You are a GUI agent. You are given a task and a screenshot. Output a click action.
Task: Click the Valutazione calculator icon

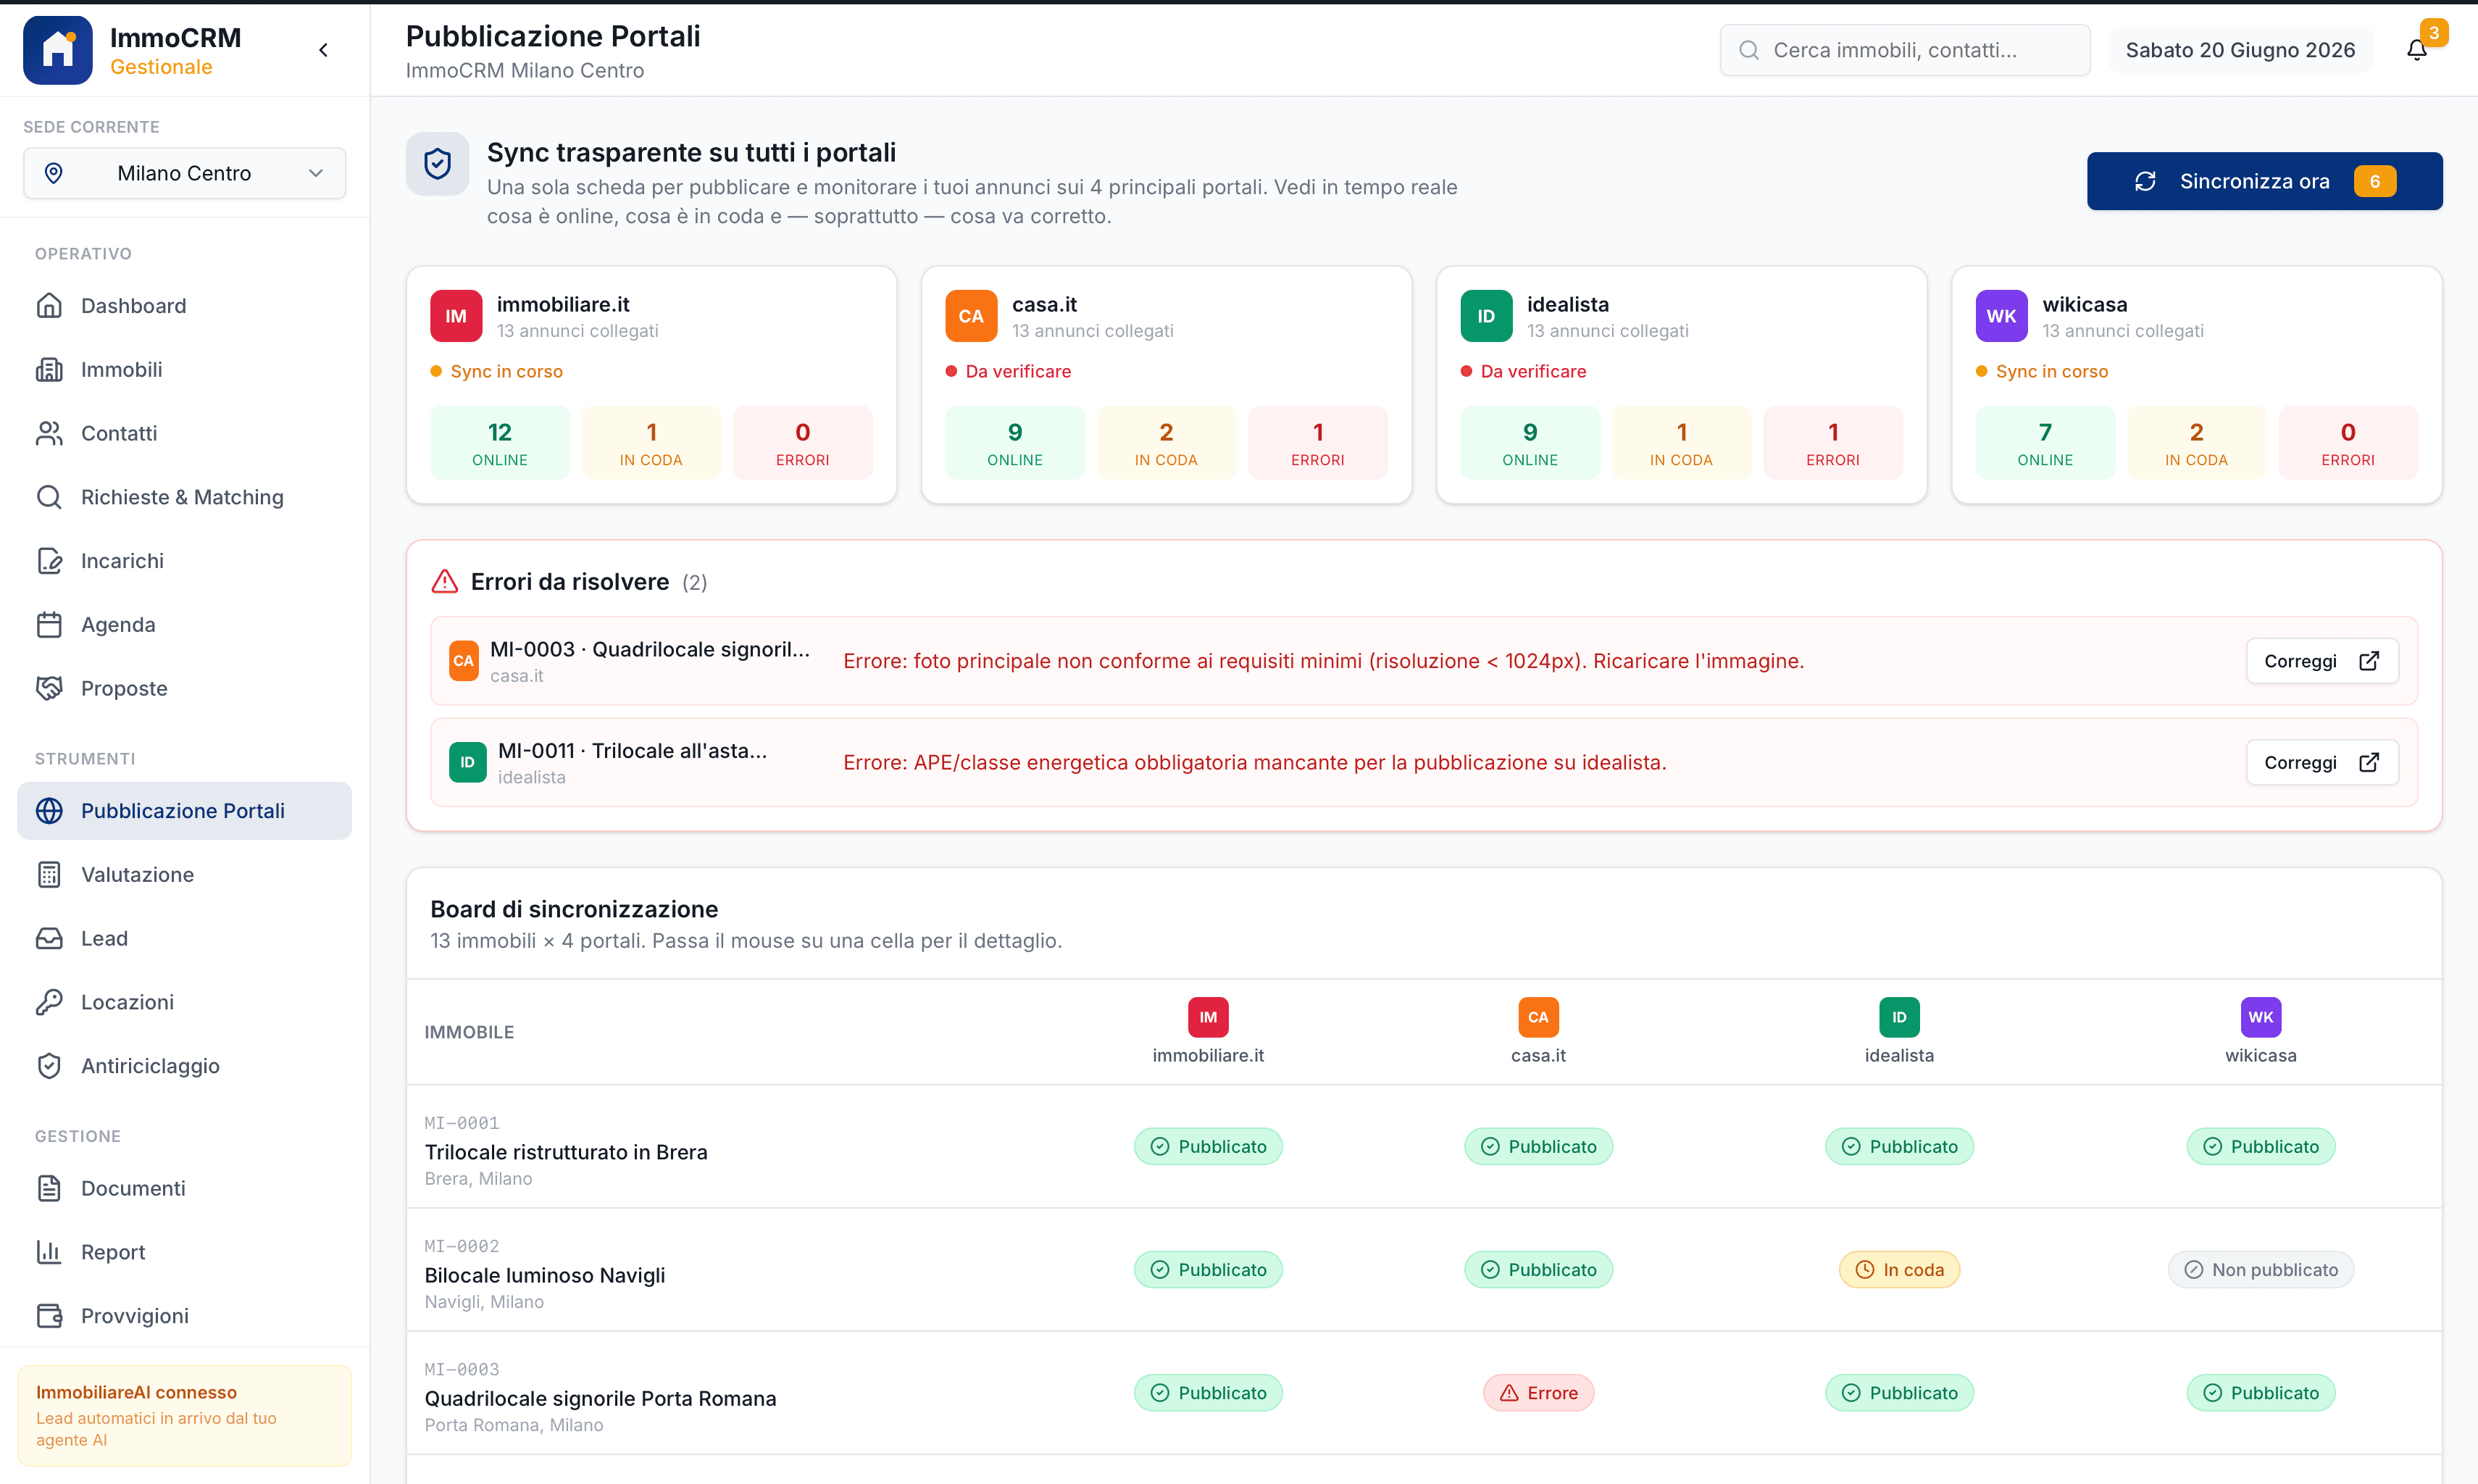tap(49, 875)
